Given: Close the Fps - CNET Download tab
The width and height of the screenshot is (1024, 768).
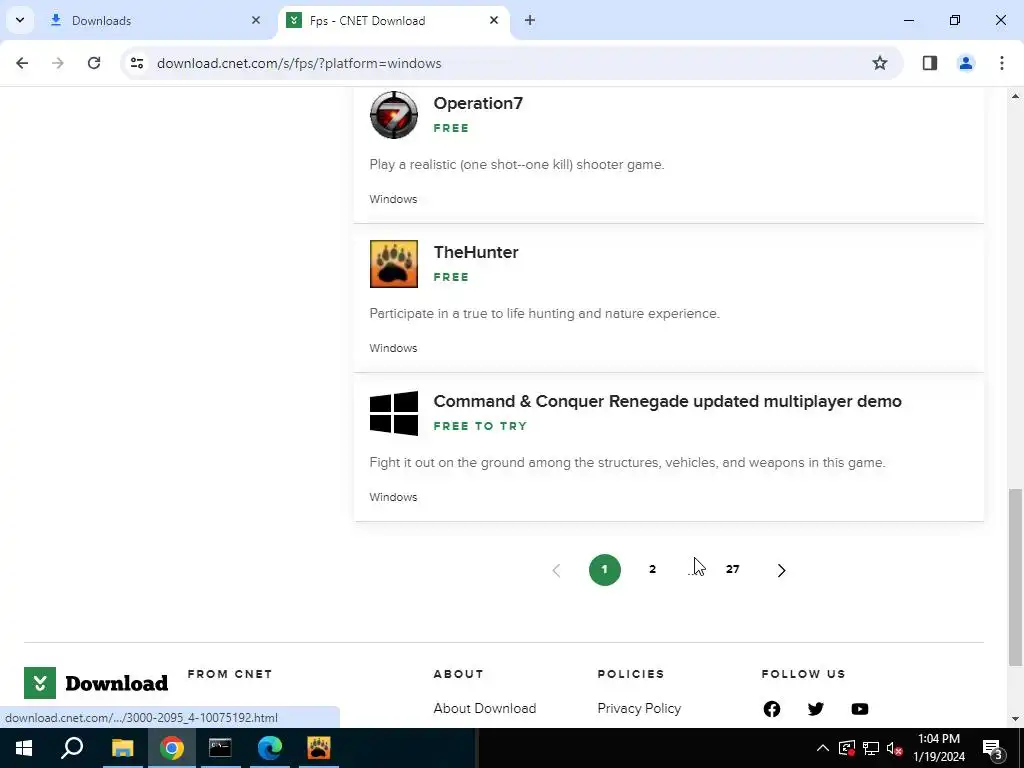Looking at the screenshot, I should click(494, 20).
